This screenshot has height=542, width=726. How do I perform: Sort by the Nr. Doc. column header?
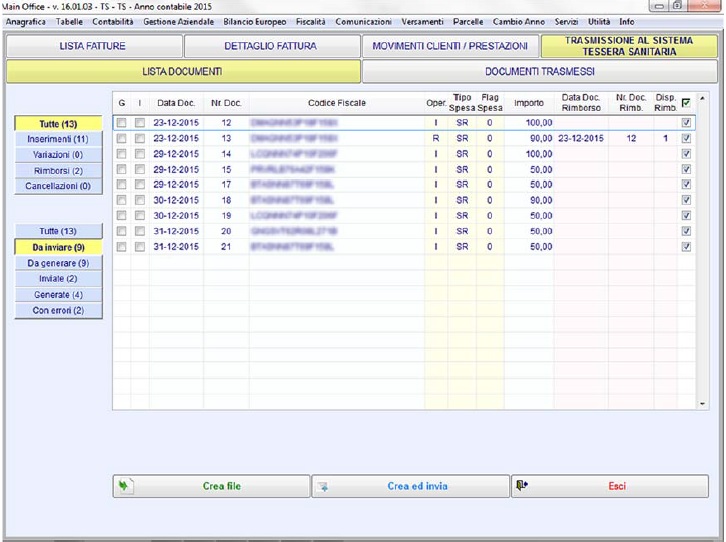[226, 103]
